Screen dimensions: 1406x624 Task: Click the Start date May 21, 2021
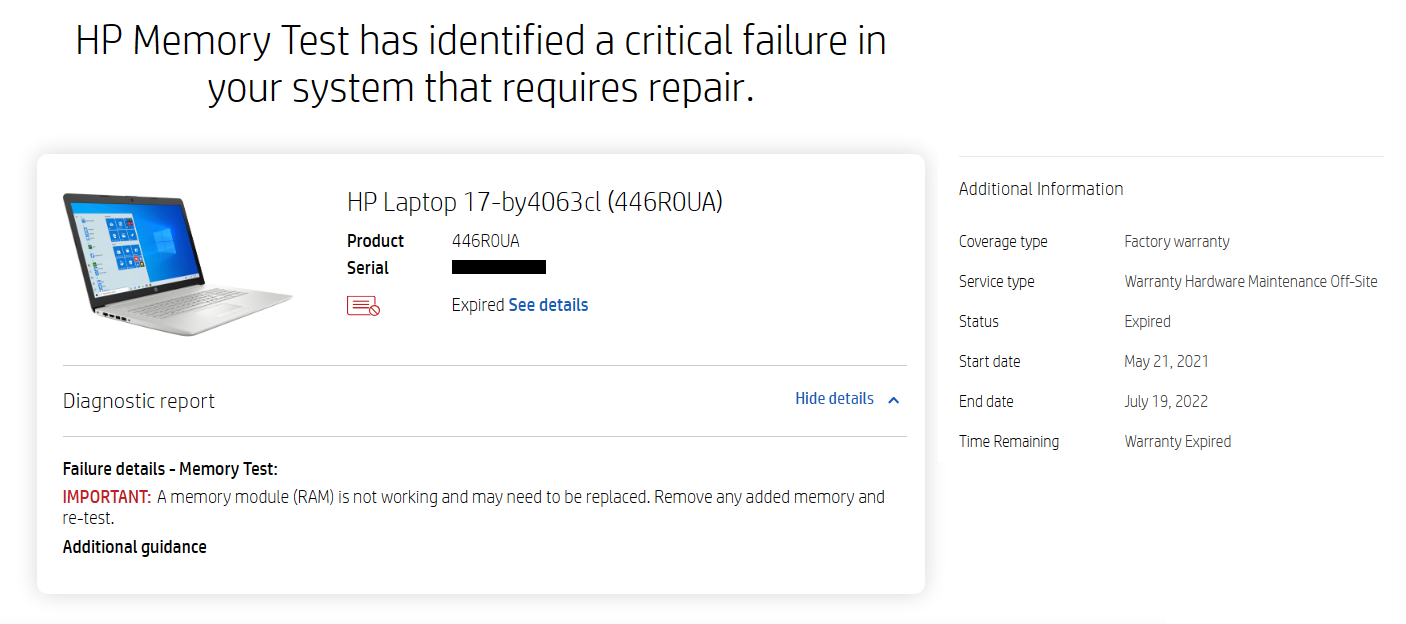point(1166,361)
